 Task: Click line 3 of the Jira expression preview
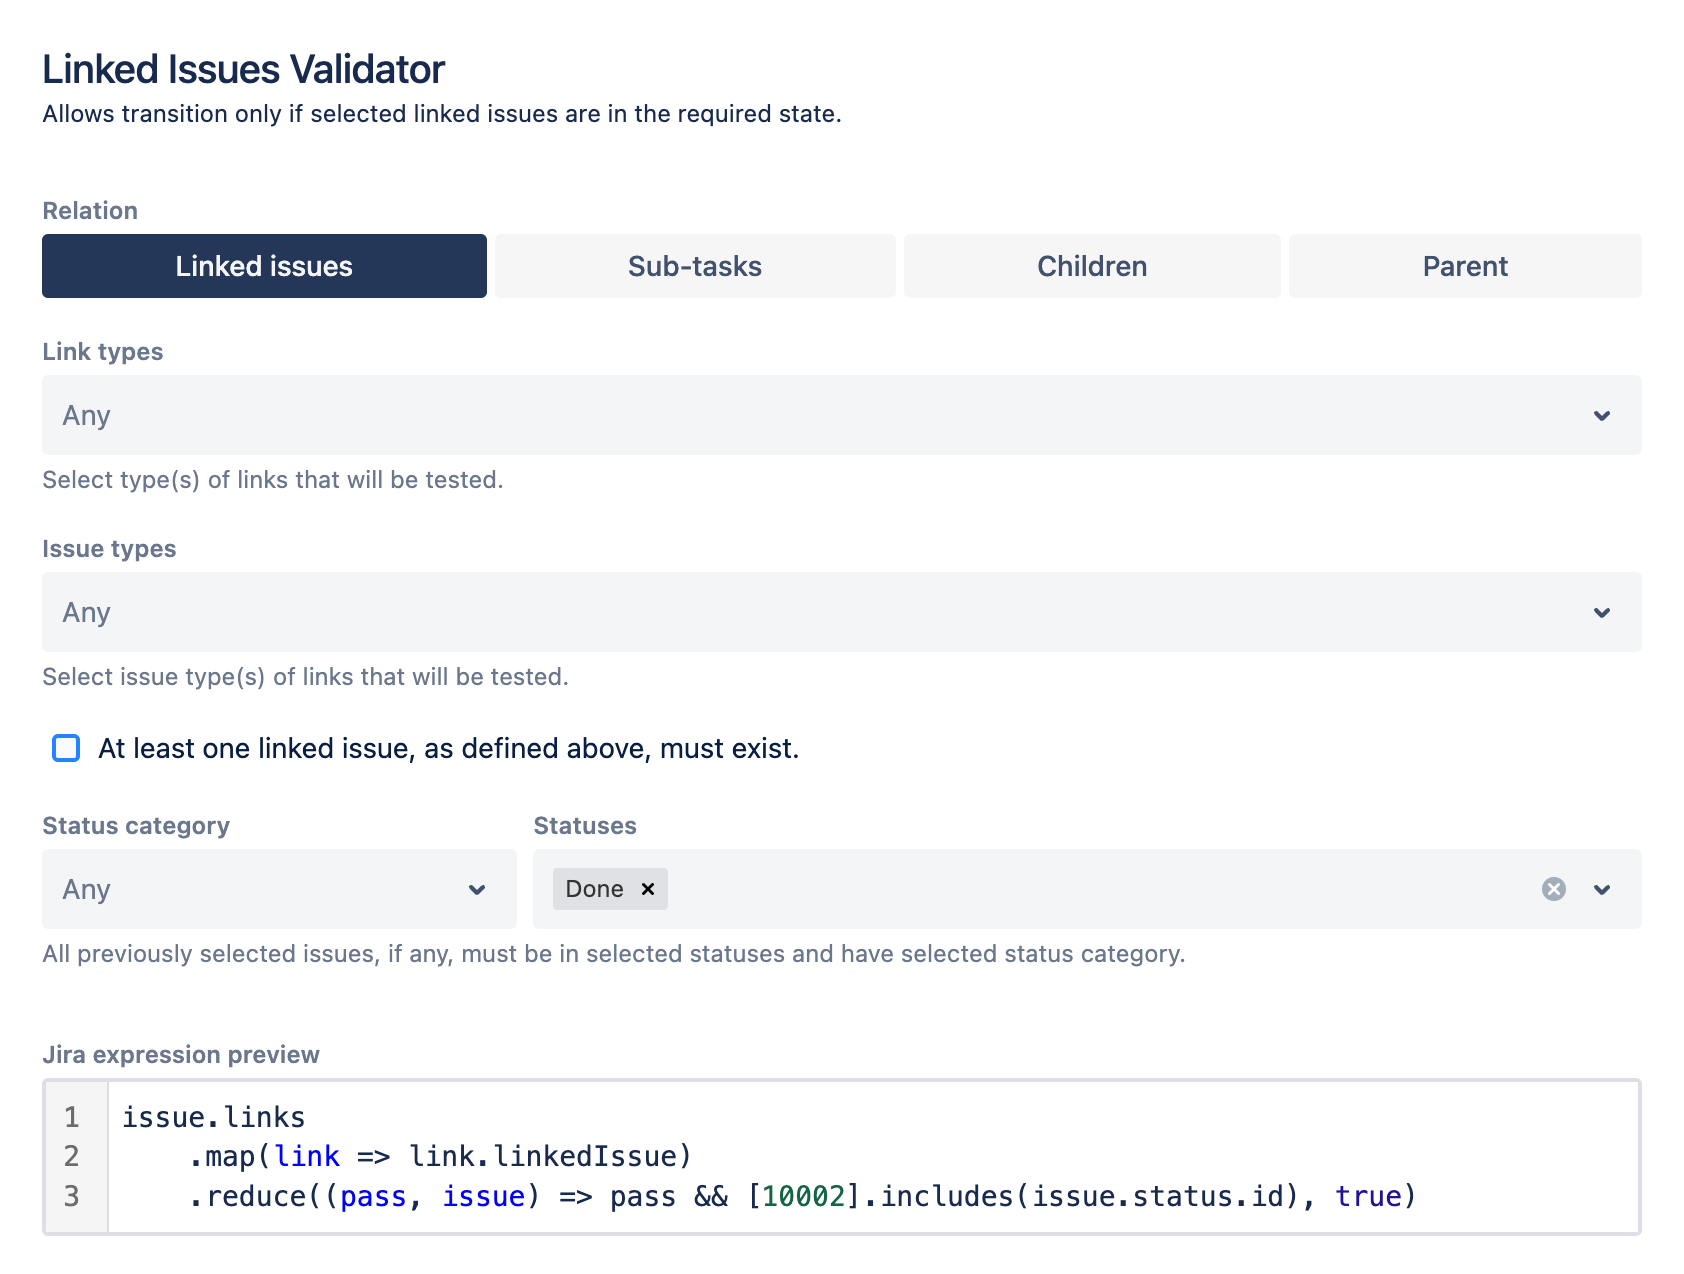(768, 1196)
